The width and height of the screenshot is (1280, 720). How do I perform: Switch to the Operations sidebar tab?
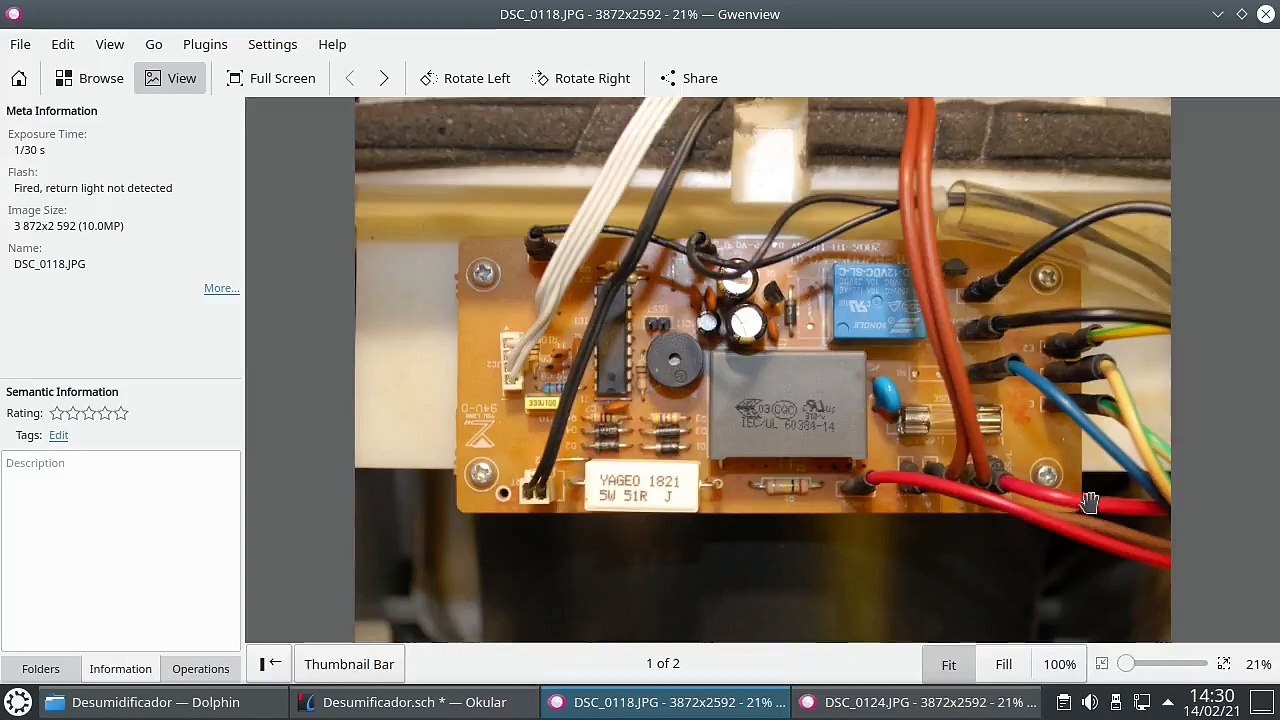pos(201,669)
